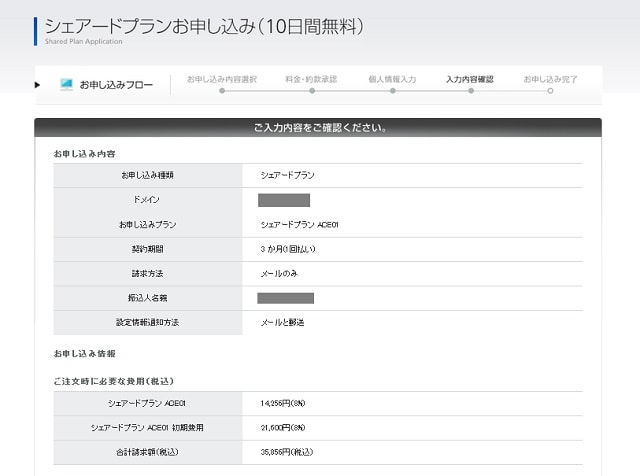
Task: Click the black triangle arrow left of flow
Action: click(39, 85)
